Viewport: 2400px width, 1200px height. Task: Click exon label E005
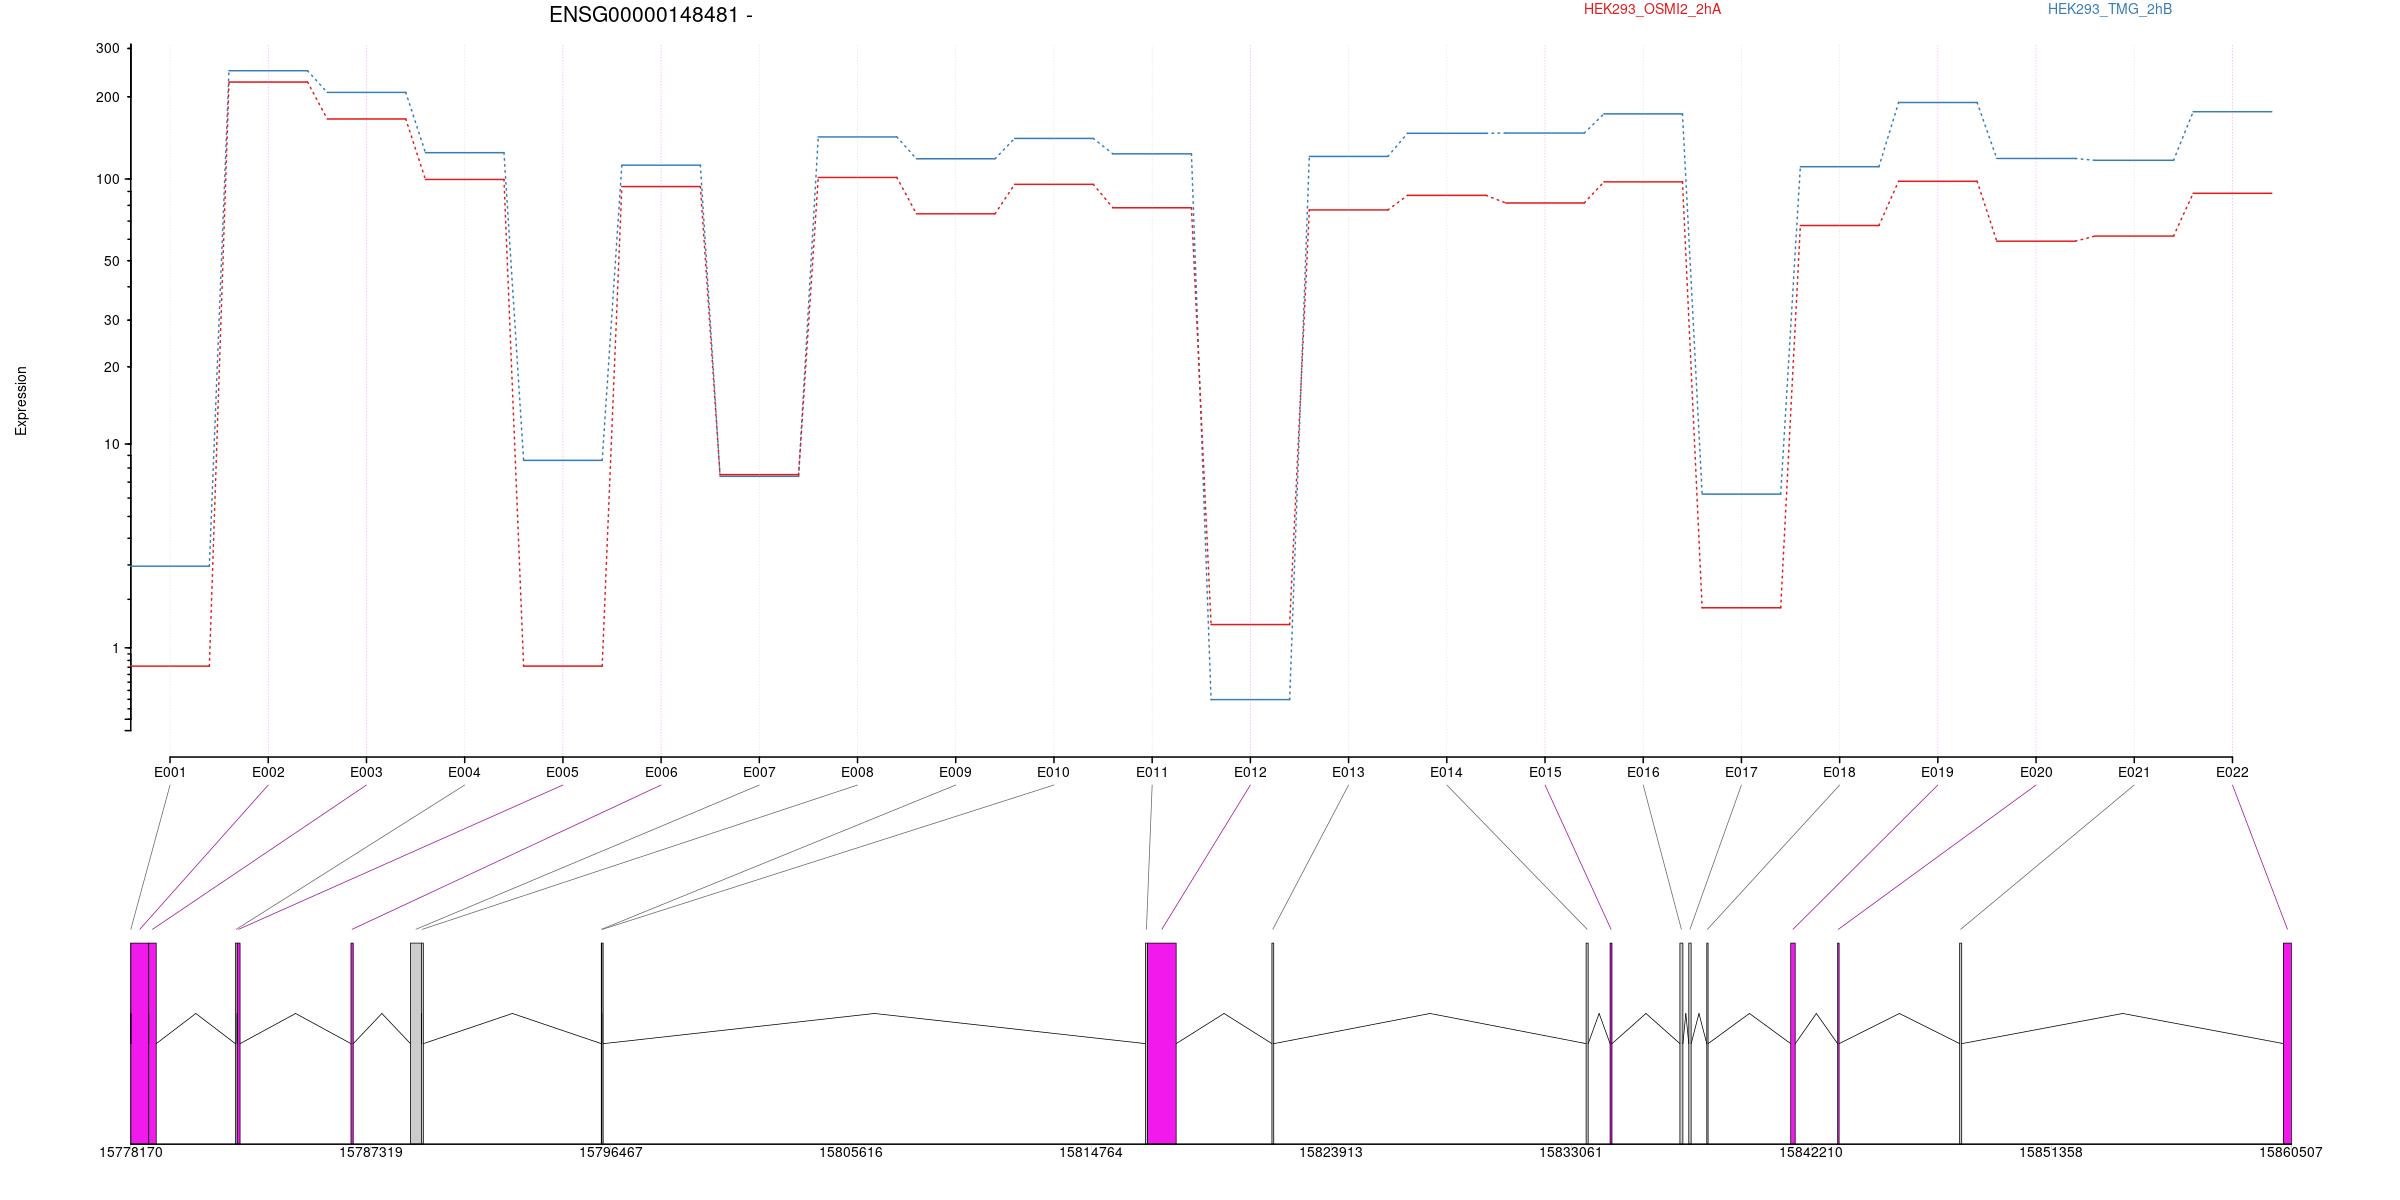(x=562, y=772)
